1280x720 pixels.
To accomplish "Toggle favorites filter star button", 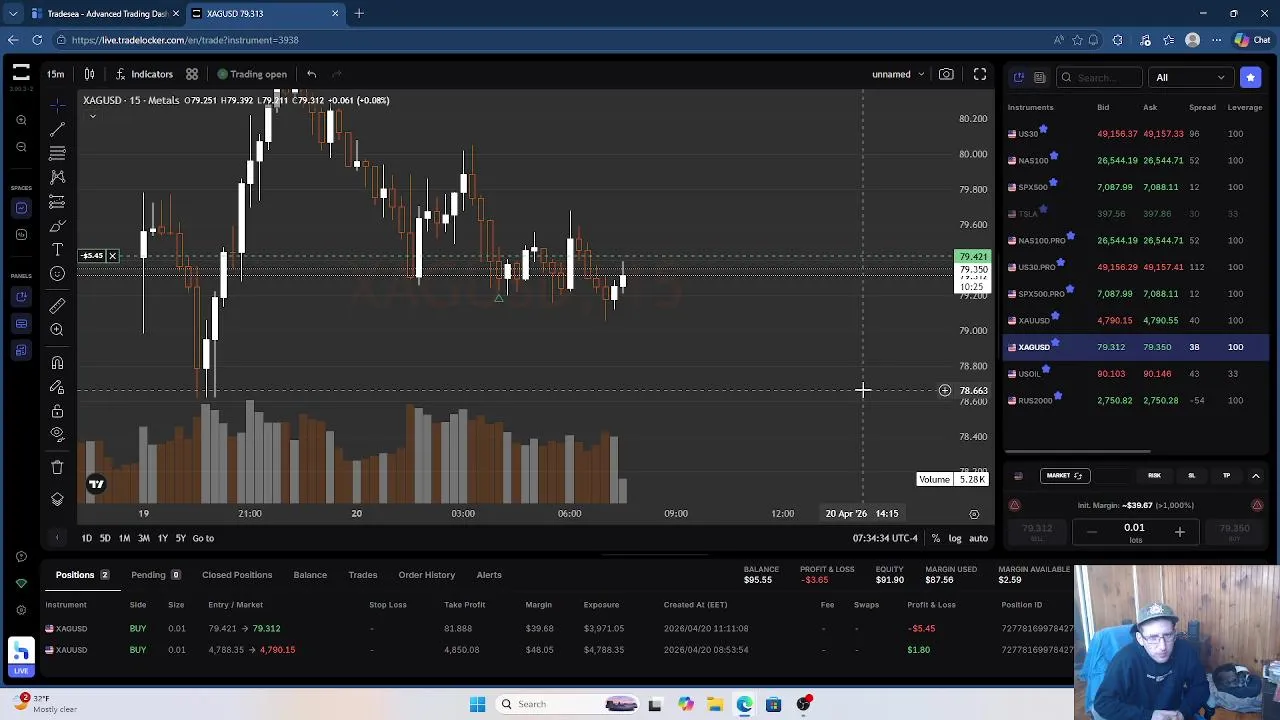I will 1250,77.
